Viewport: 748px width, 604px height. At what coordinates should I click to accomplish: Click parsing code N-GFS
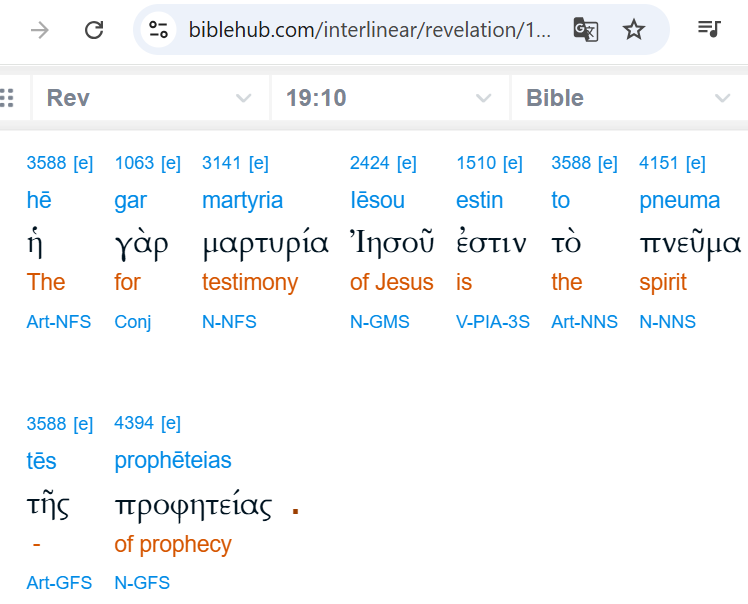click(142, 583)
